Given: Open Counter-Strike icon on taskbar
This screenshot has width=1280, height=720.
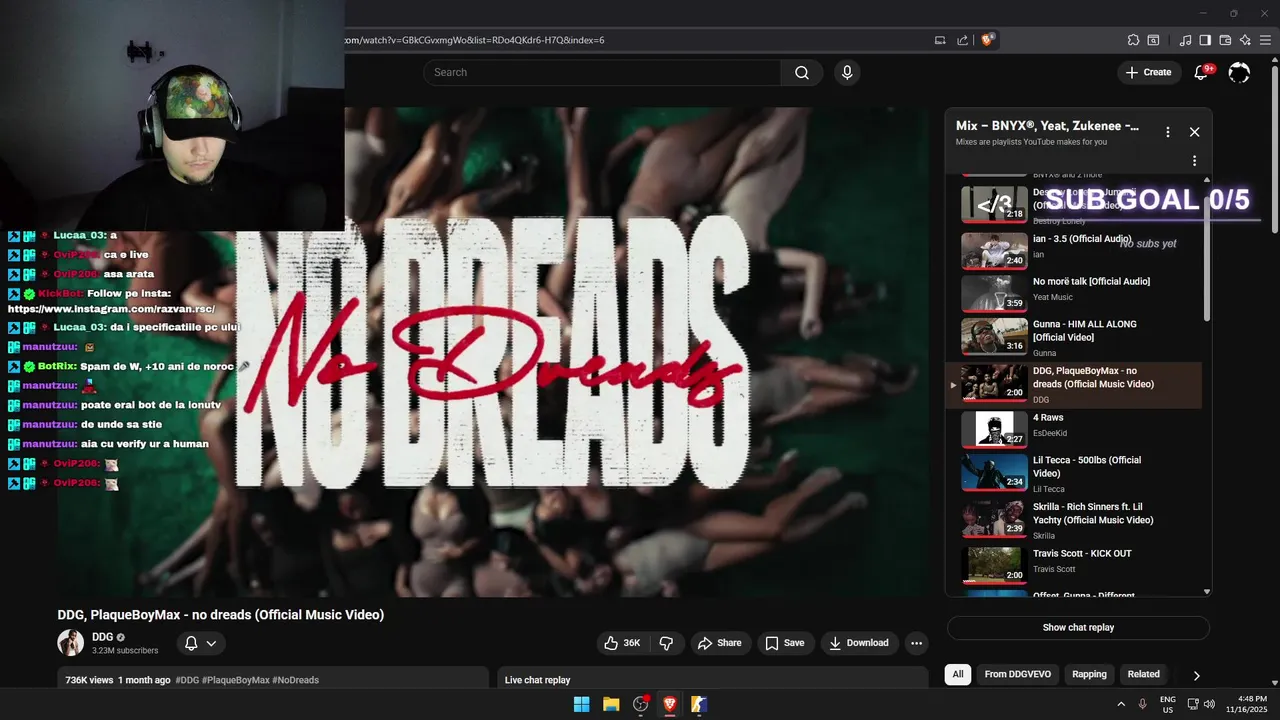Looking at the screenshot, I should [x=699, y=704].
